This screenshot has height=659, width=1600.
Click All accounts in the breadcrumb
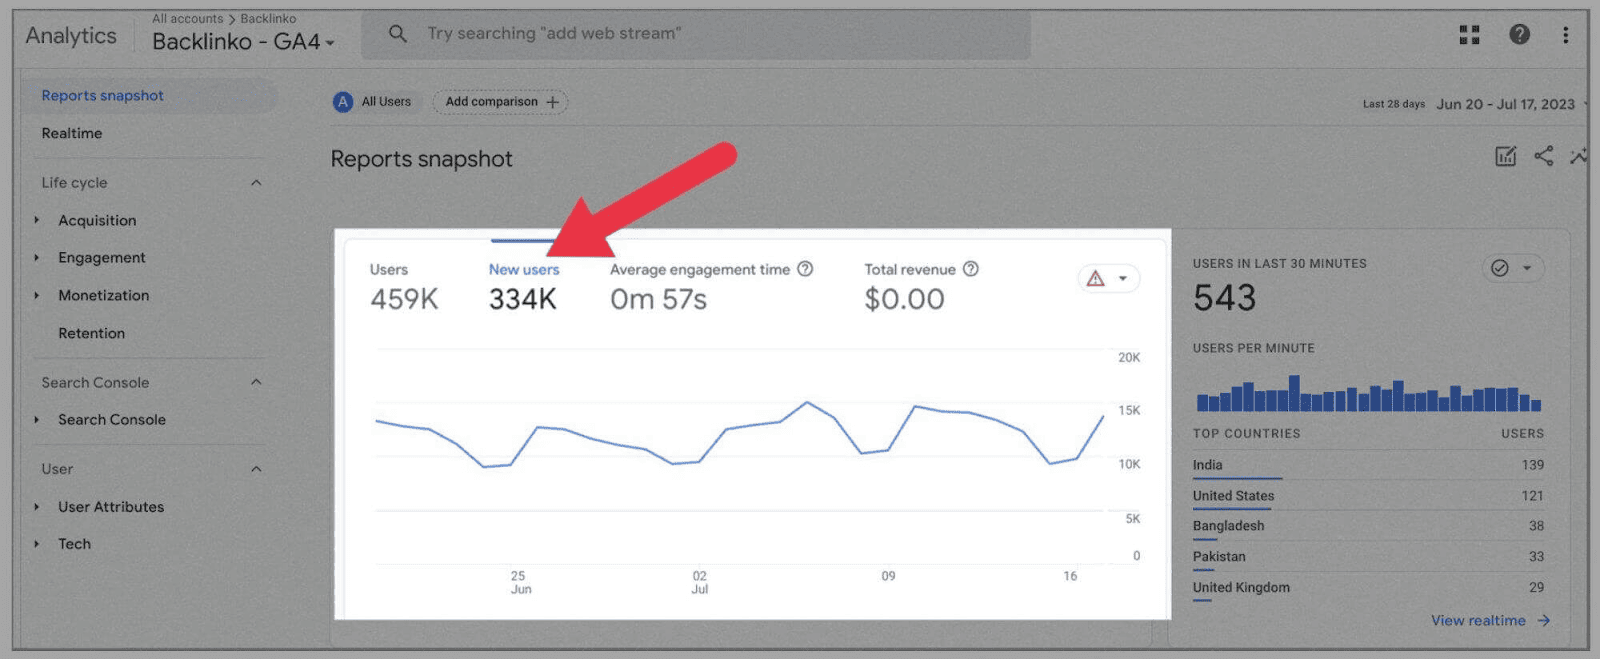(x=187, y=19)
